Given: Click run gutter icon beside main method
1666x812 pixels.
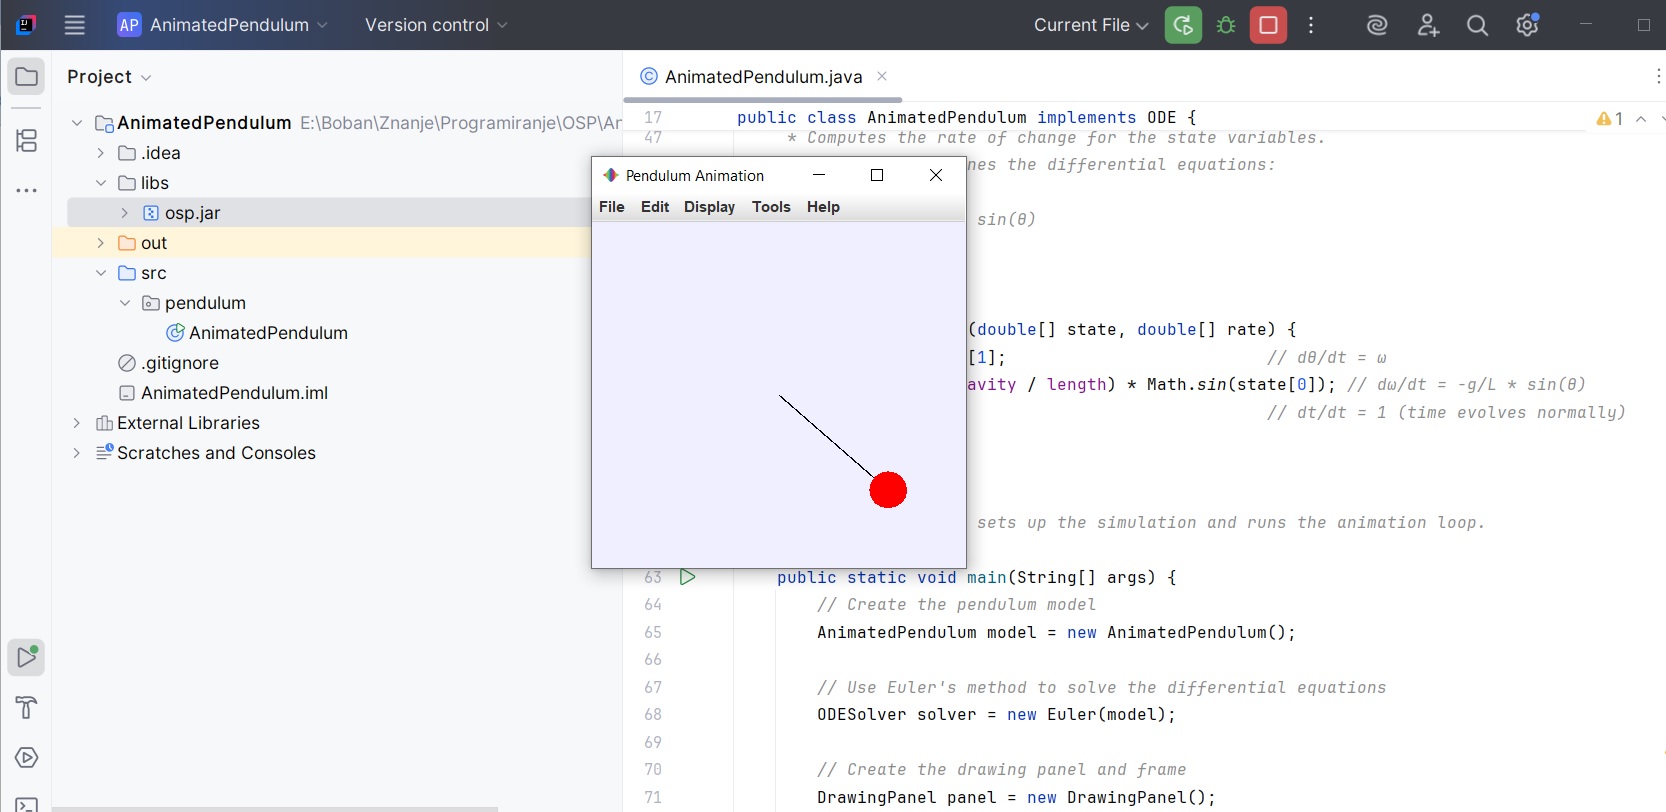Looking at the screenshot, I should point(687,577).
